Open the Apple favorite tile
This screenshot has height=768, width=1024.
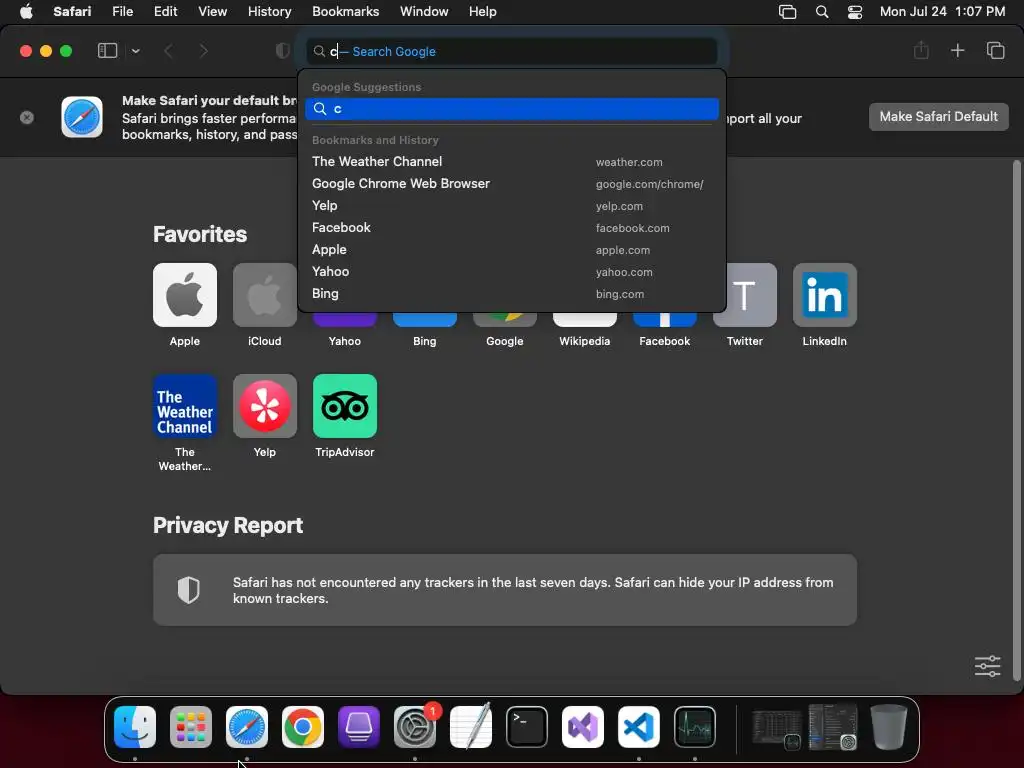185,295
